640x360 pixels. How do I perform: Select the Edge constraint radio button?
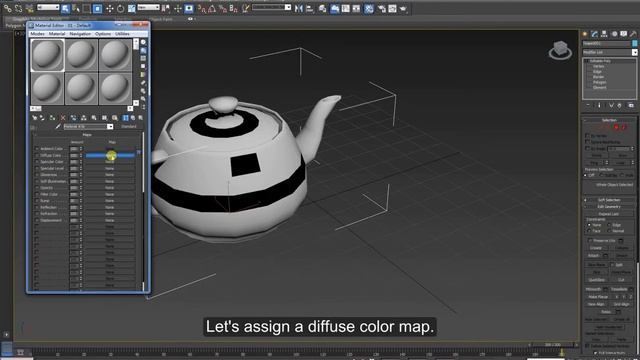609,225
